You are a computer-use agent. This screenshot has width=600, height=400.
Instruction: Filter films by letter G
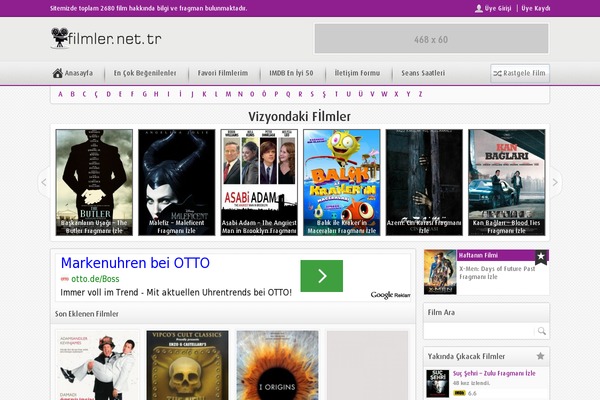point(144,94)
